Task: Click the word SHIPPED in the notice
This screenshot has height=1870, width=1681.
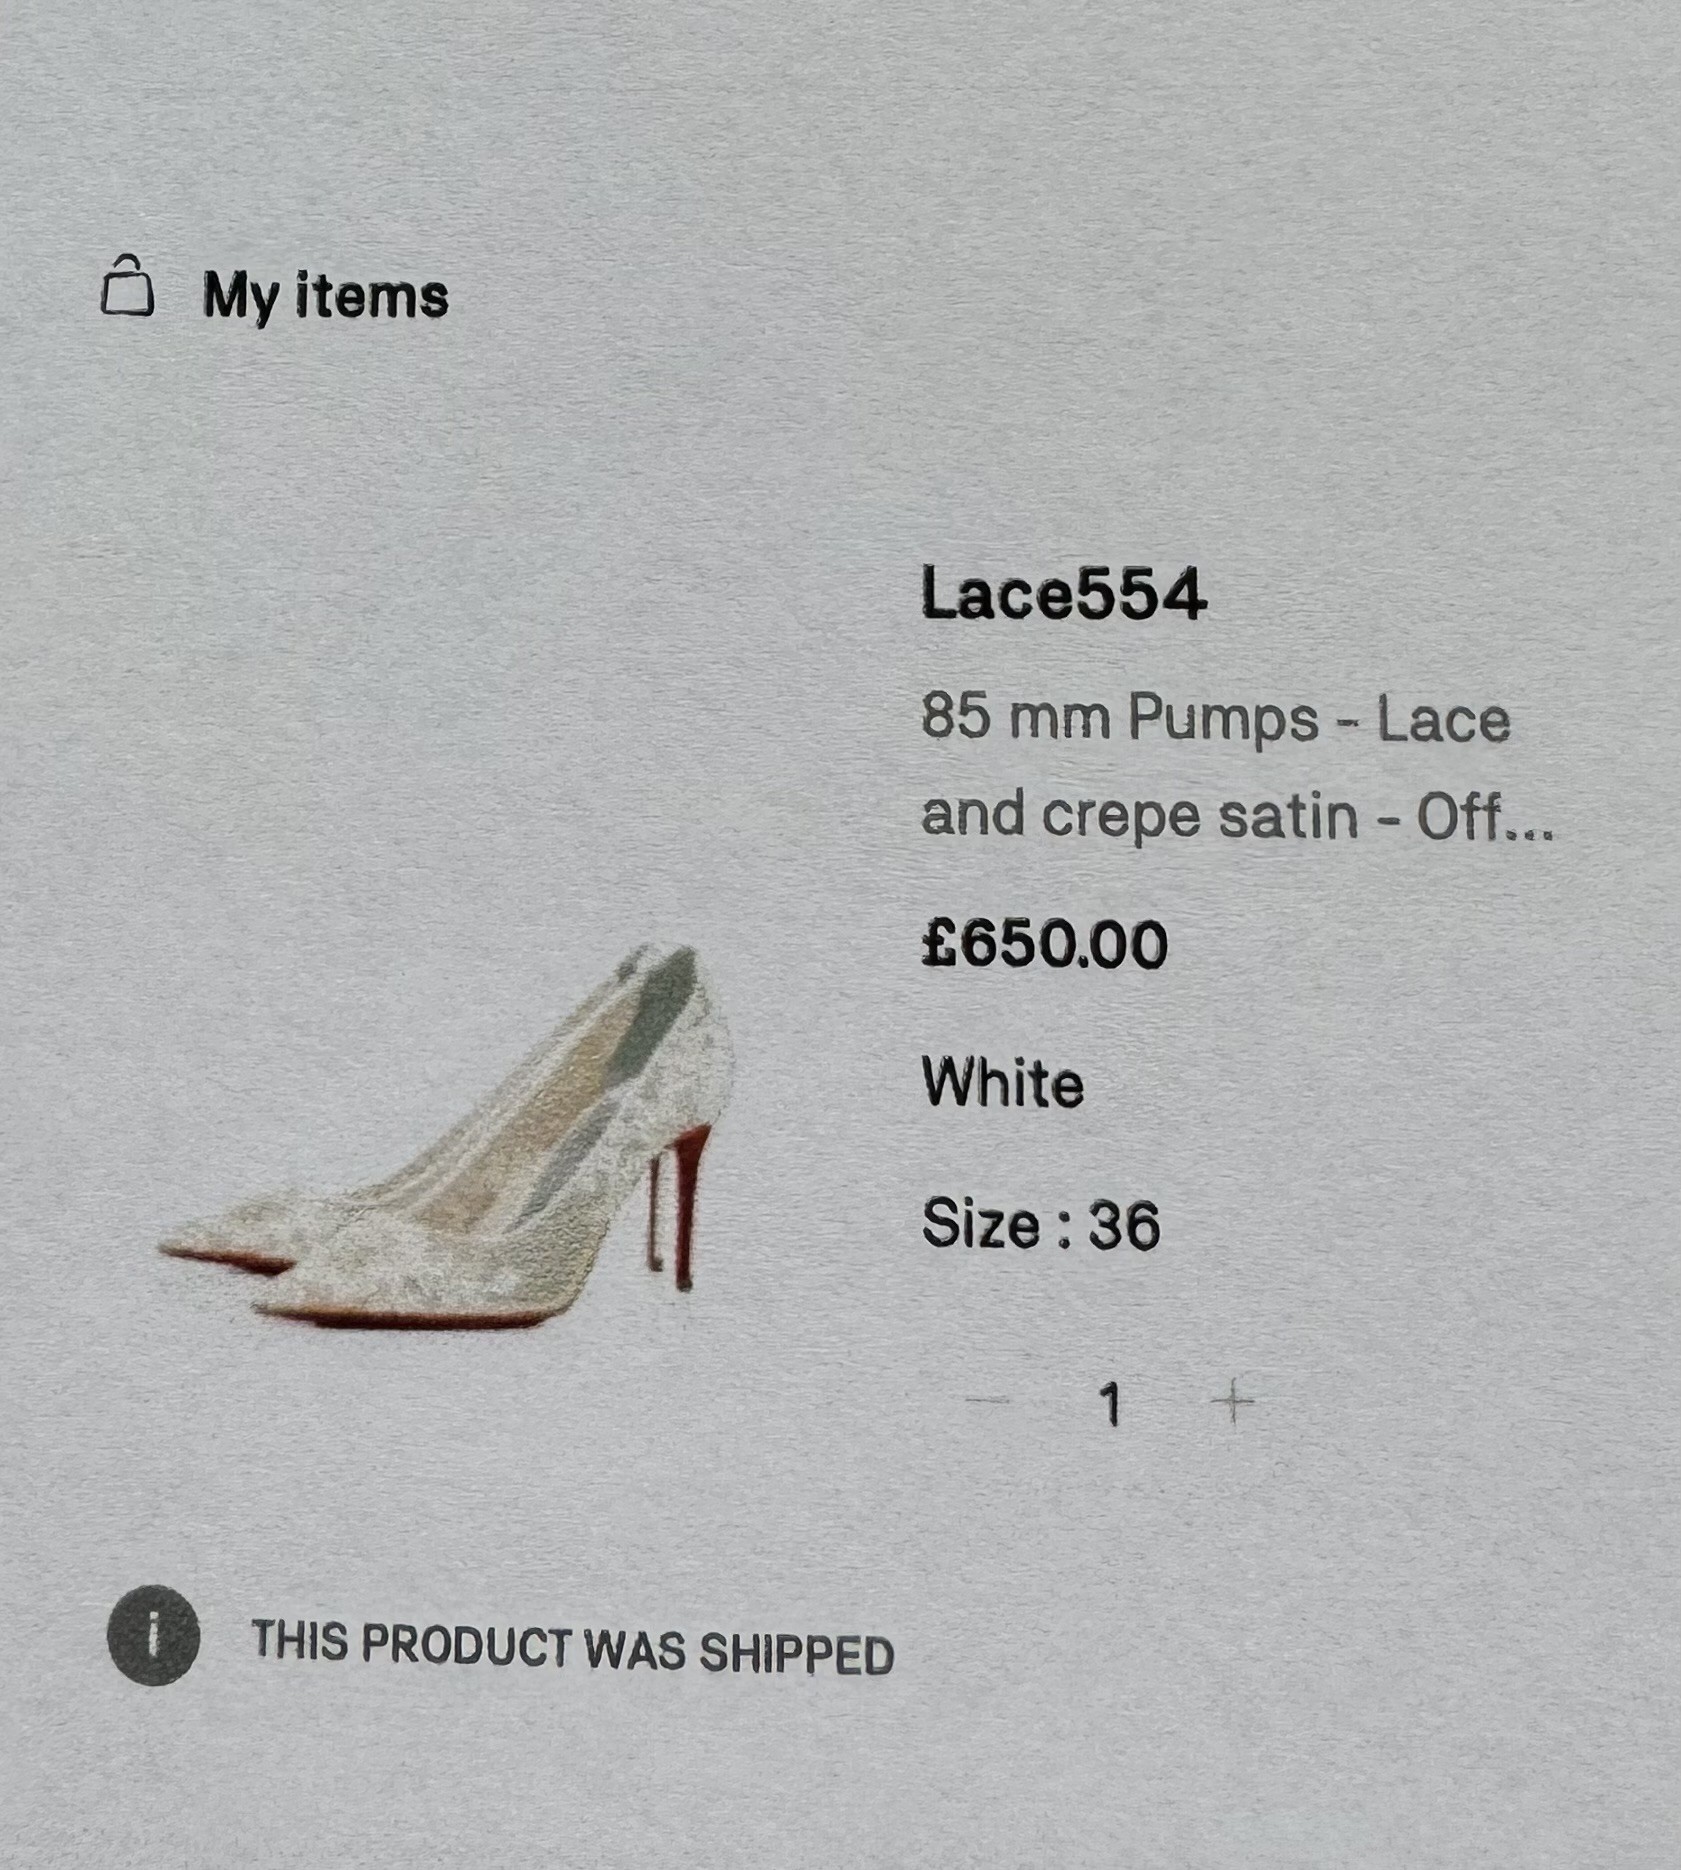Action: (796, 1651)
